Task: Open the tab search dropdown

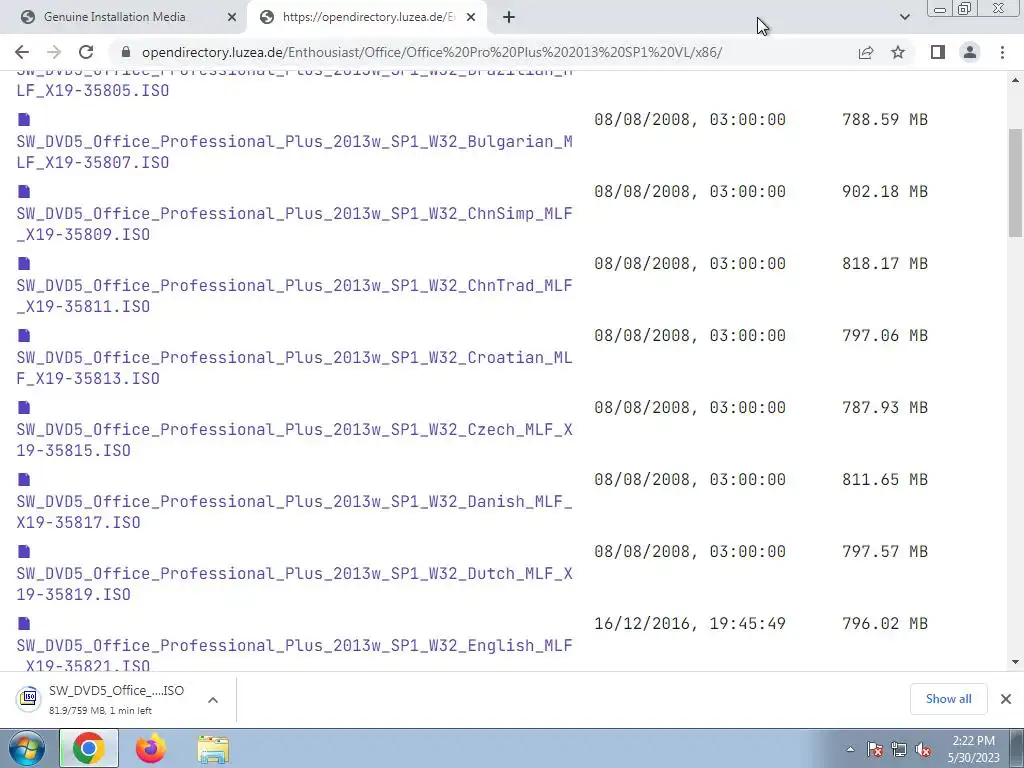Action: 904,17
